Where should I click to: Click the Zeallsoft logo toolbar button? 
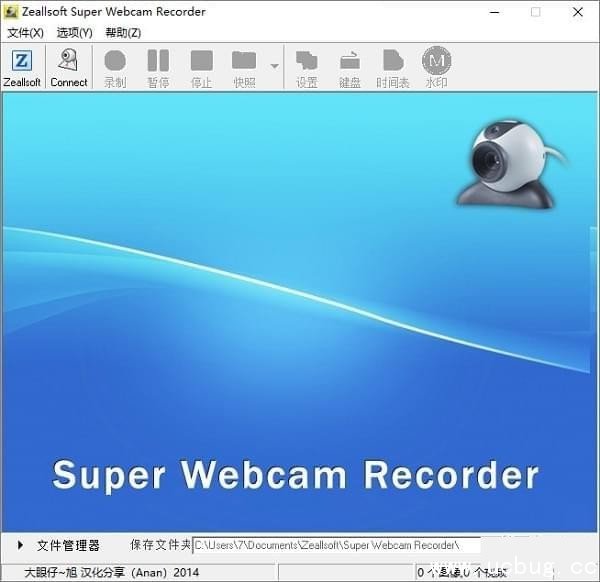tap(22, 68)
